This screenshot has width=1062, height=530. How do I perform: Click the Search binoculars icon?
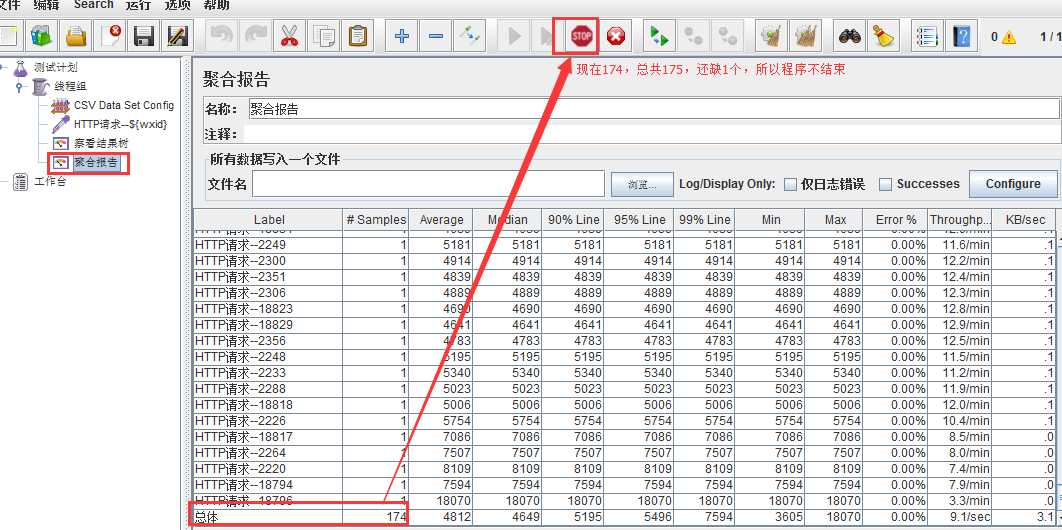click(x=848, y=37)
